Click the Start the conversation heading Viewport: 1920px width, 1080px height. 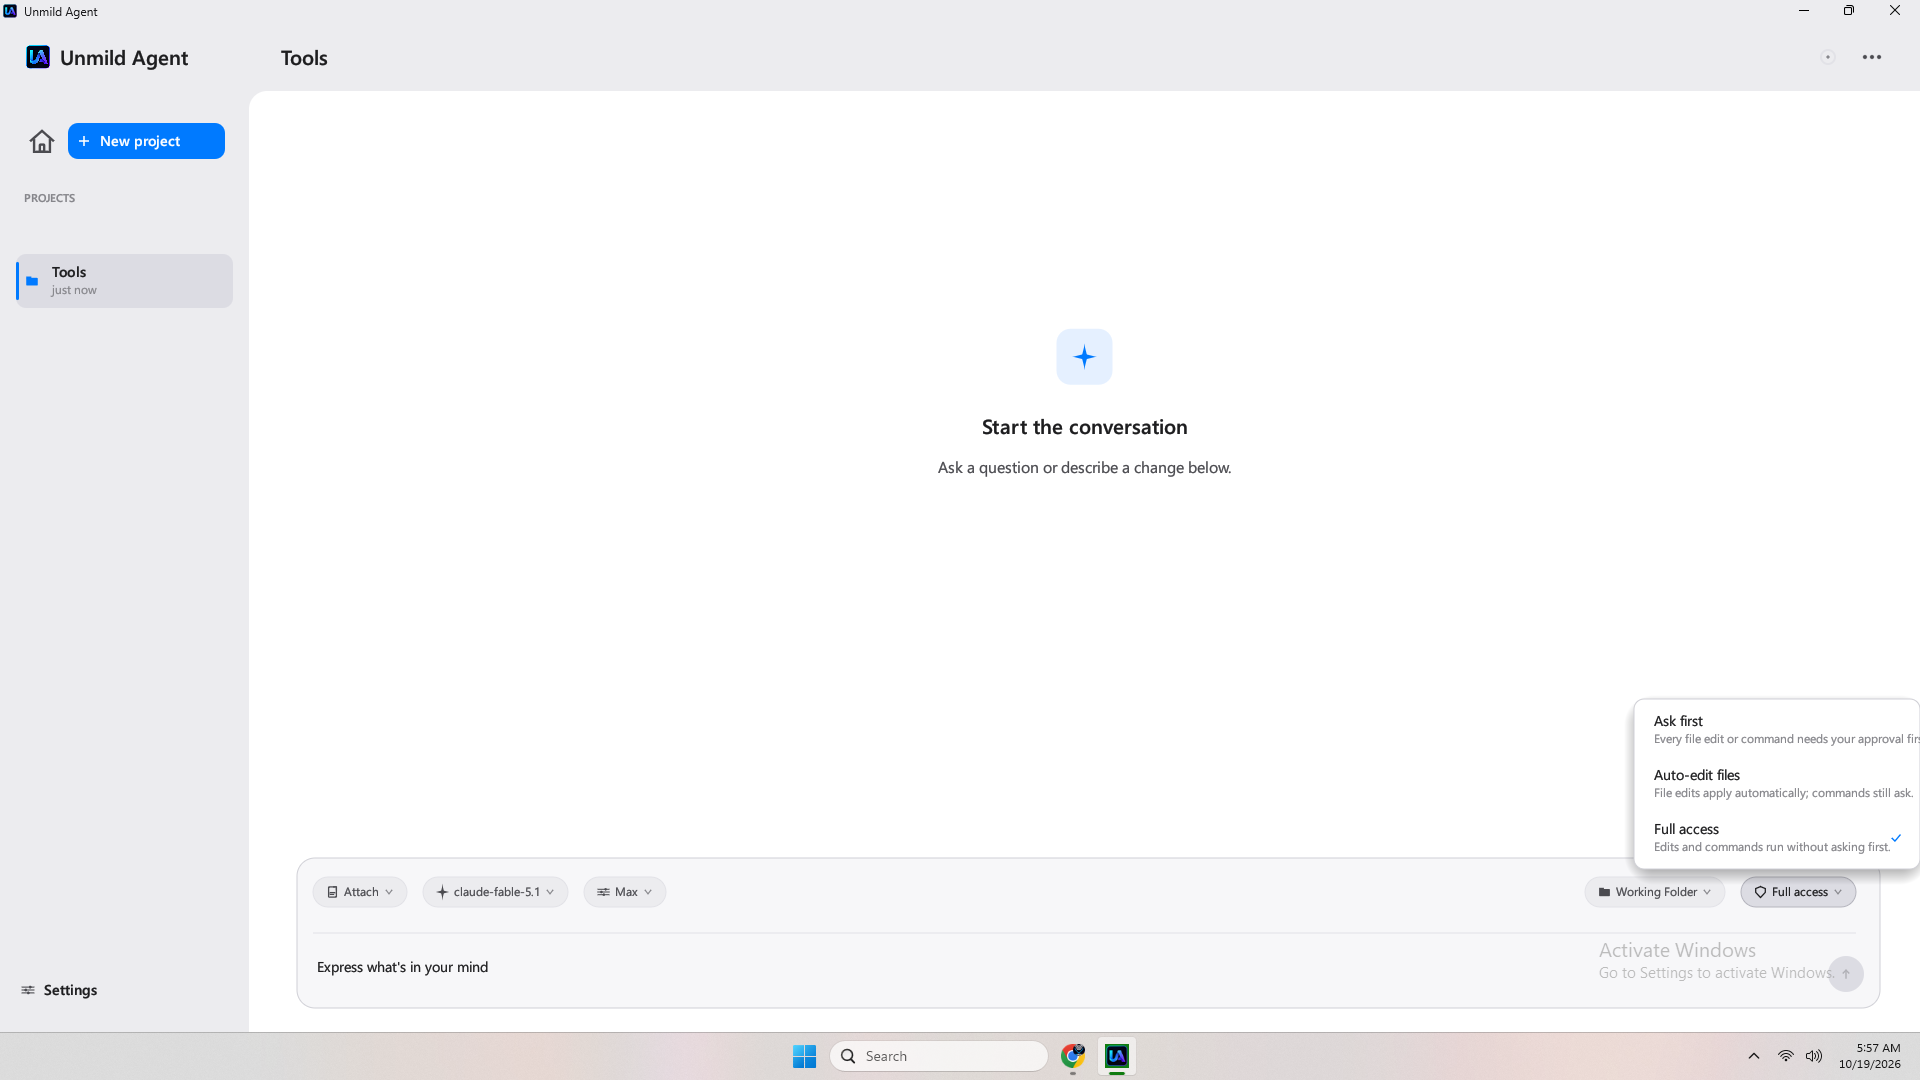click(1084, 427)
